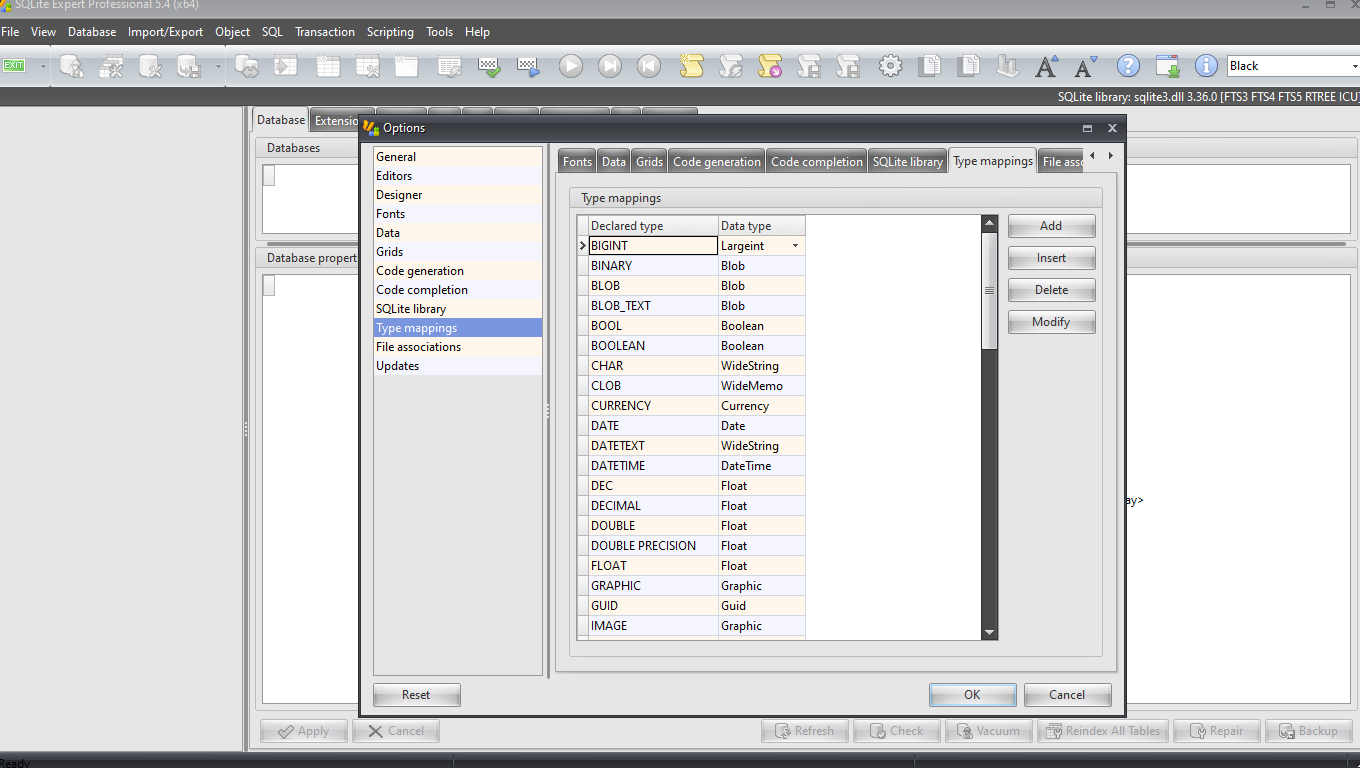
Task: Click the new view blank window icon
Action: 406,66
